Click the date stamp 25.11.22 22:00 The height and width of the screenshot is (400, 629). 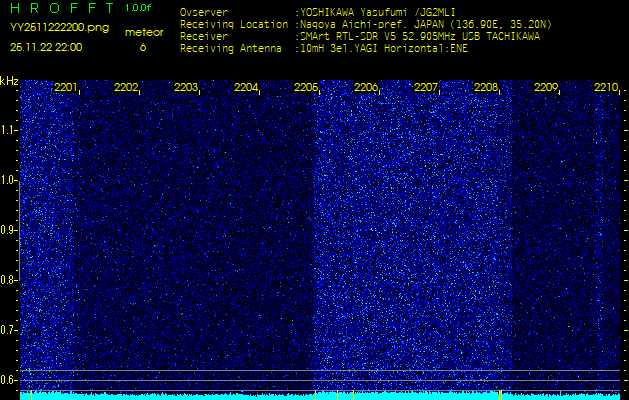[x=46, y=47]
